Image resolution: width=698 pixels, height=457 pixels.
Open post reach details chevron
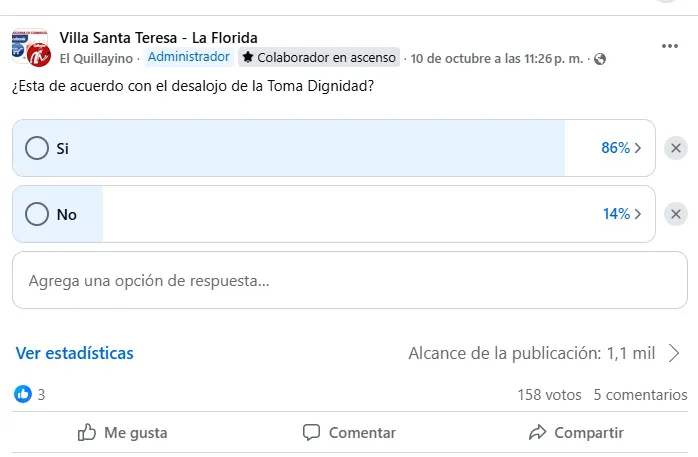(674, 353)
